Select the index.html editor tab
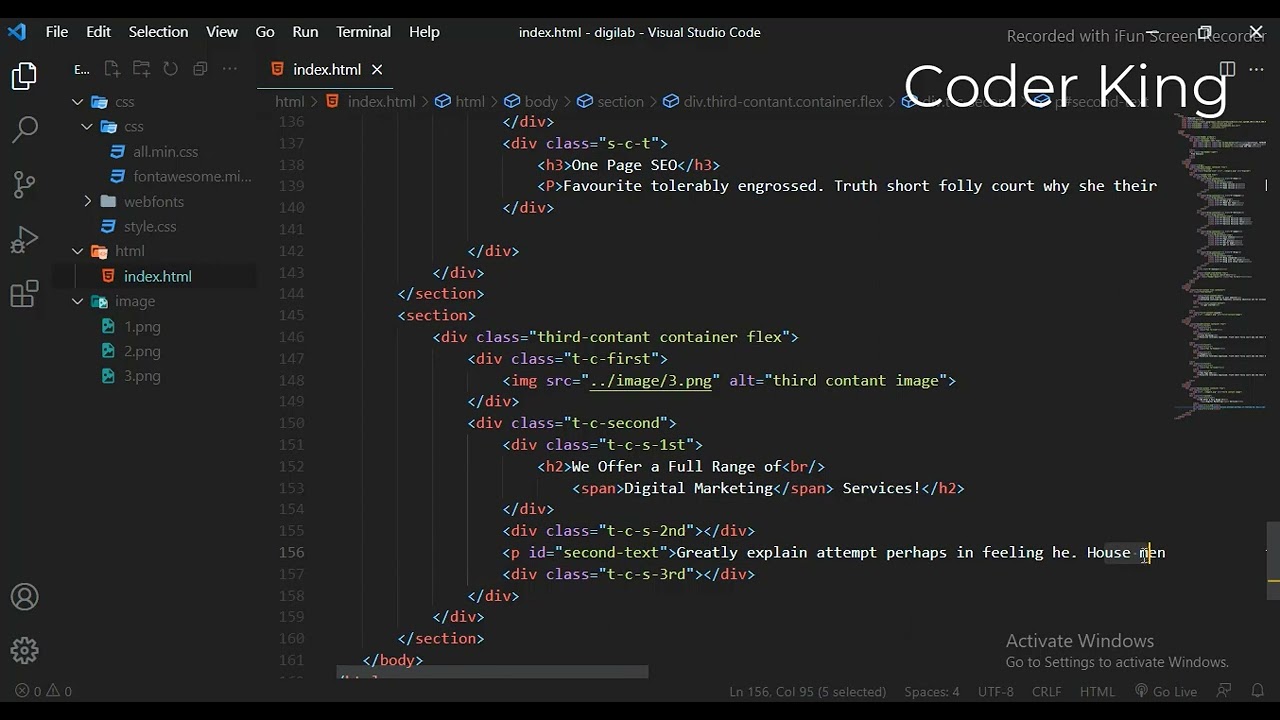 [x=326, y=69]
